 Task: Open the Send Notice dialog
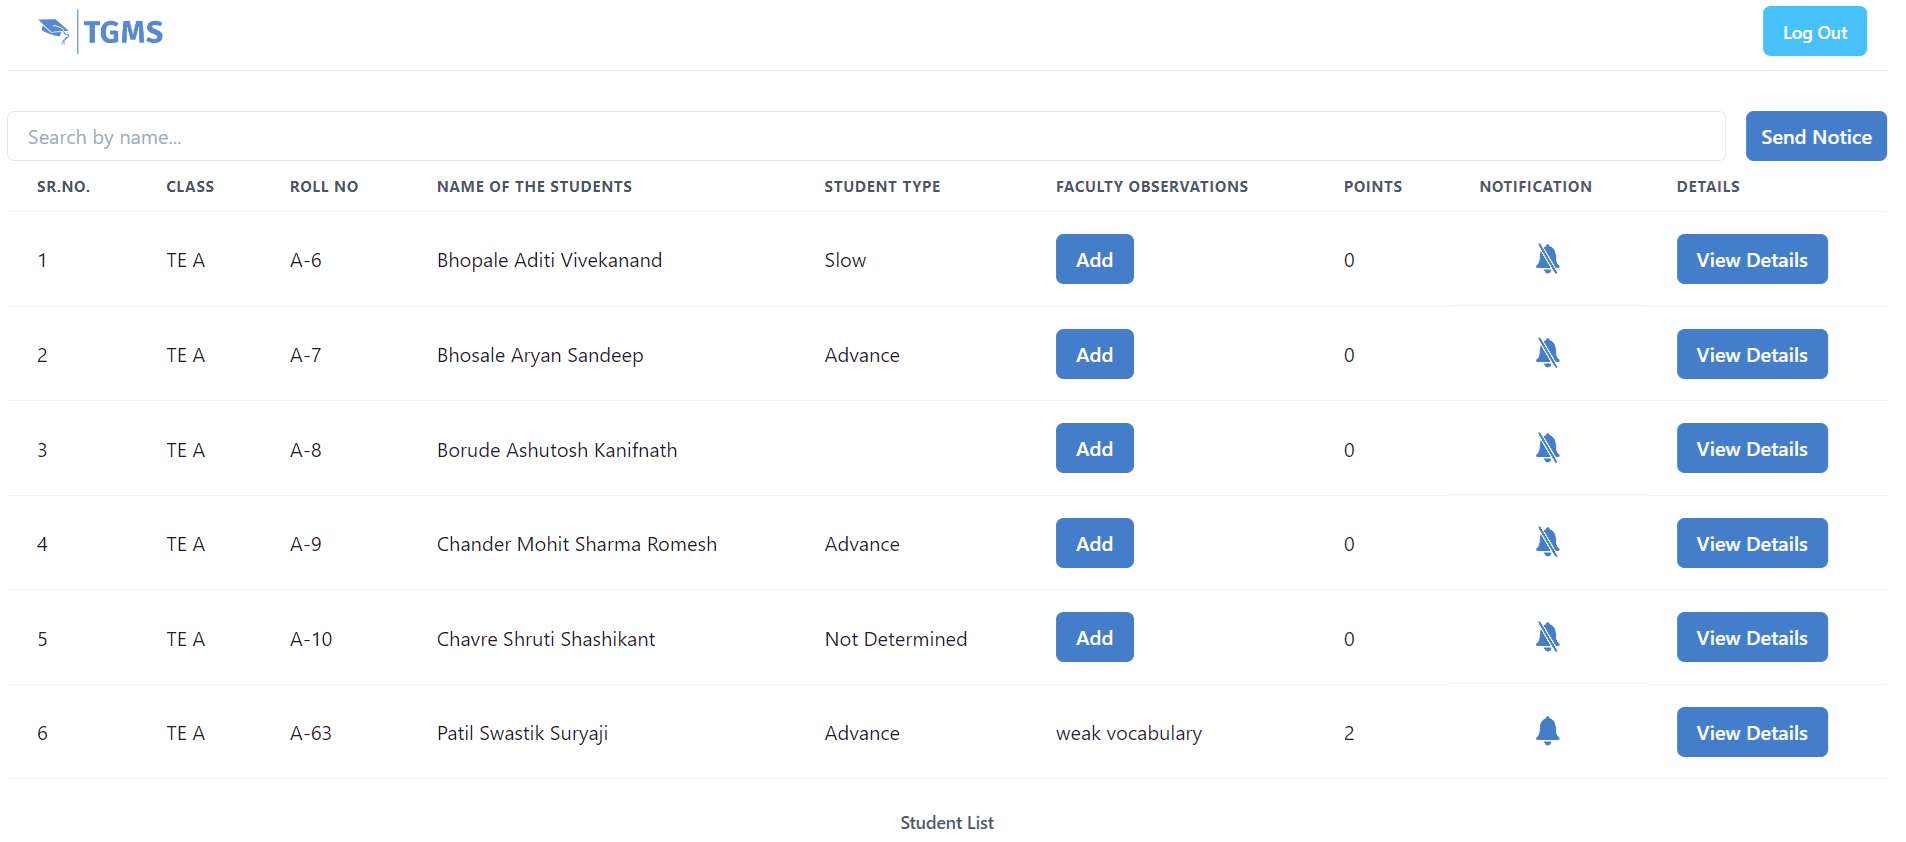click(x=1816, y=136)
